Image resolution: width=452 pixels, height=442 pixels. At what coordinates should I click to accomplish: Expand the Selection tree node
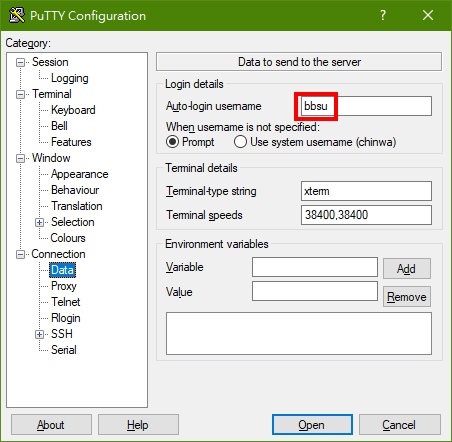pos(39,222)
